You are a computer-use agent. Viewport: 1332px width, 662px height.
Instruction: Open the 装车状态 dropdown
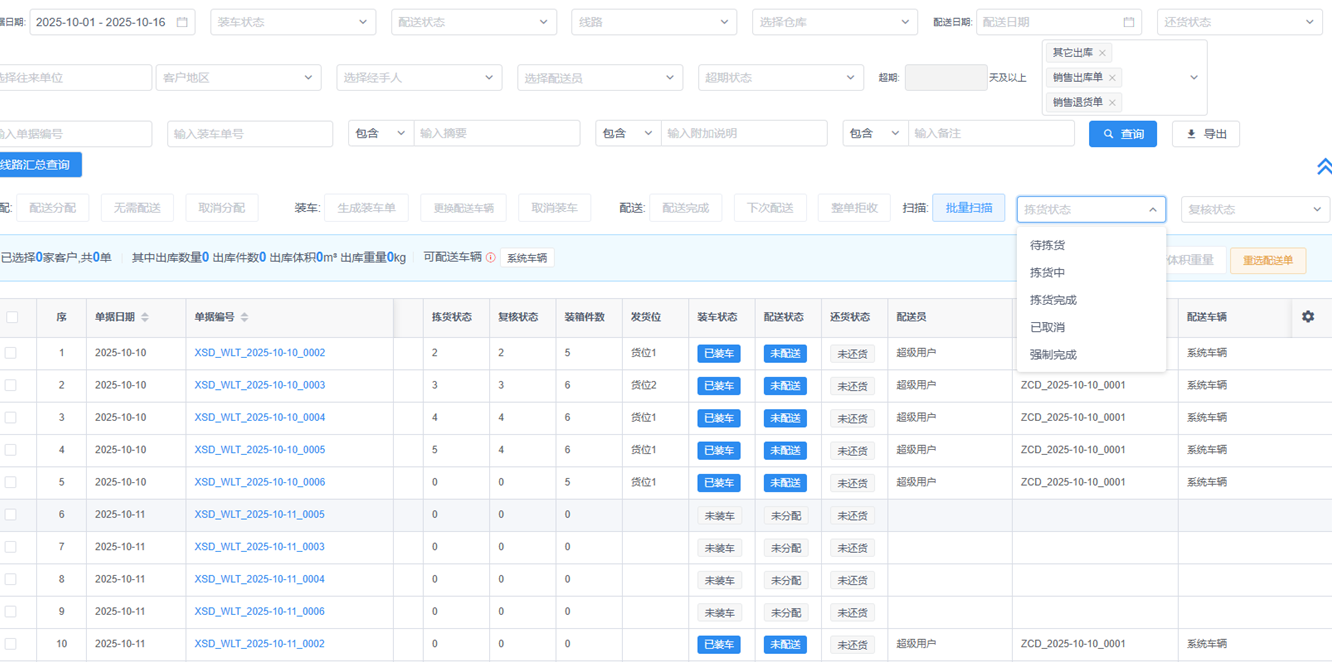click(x=293, y=22)
